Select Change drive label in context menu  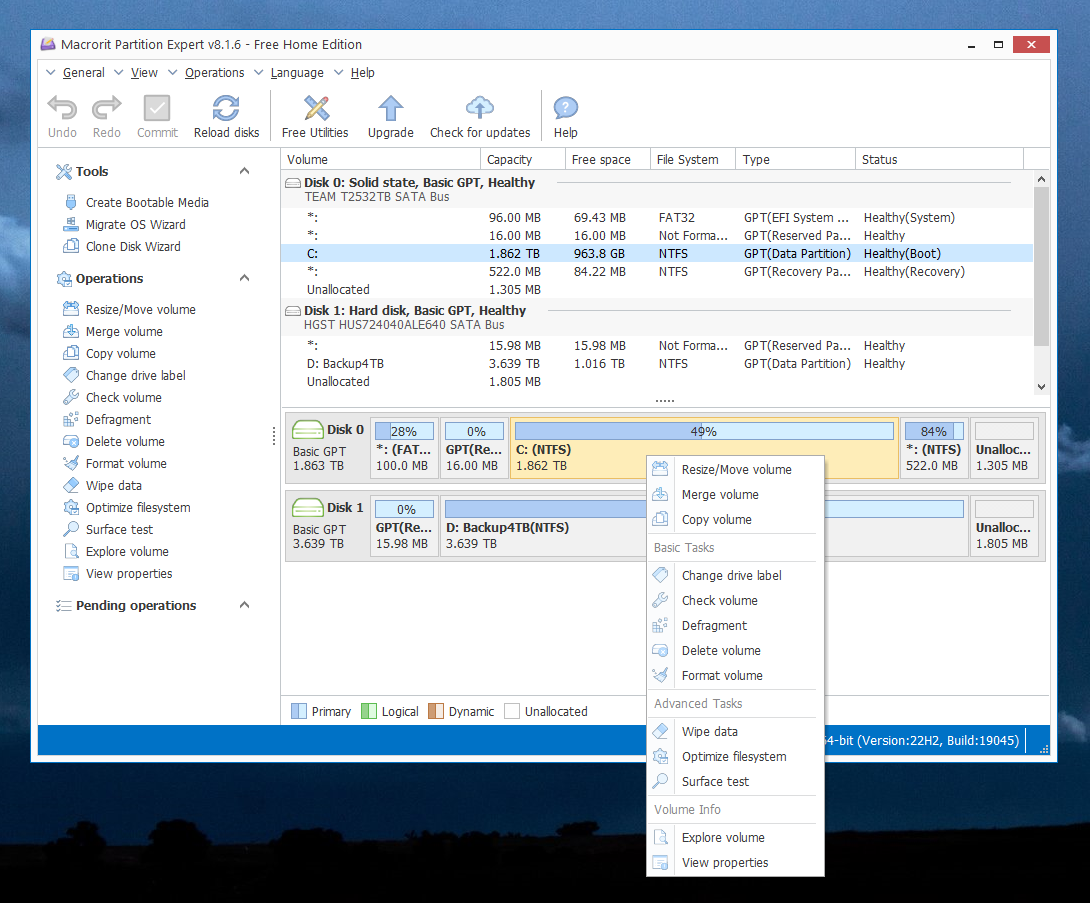click(735, 575)
